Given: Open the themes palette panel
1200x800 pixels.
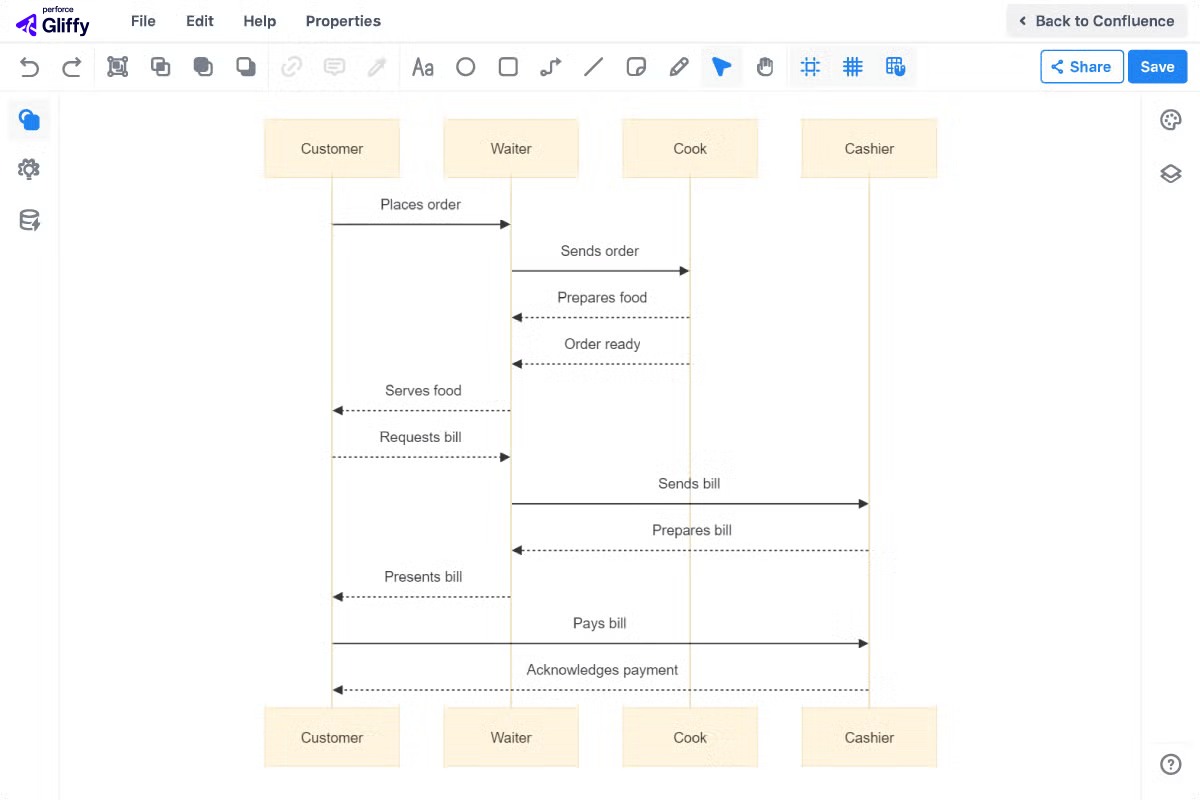Looking at the screenshot, I should (1171, 121).
